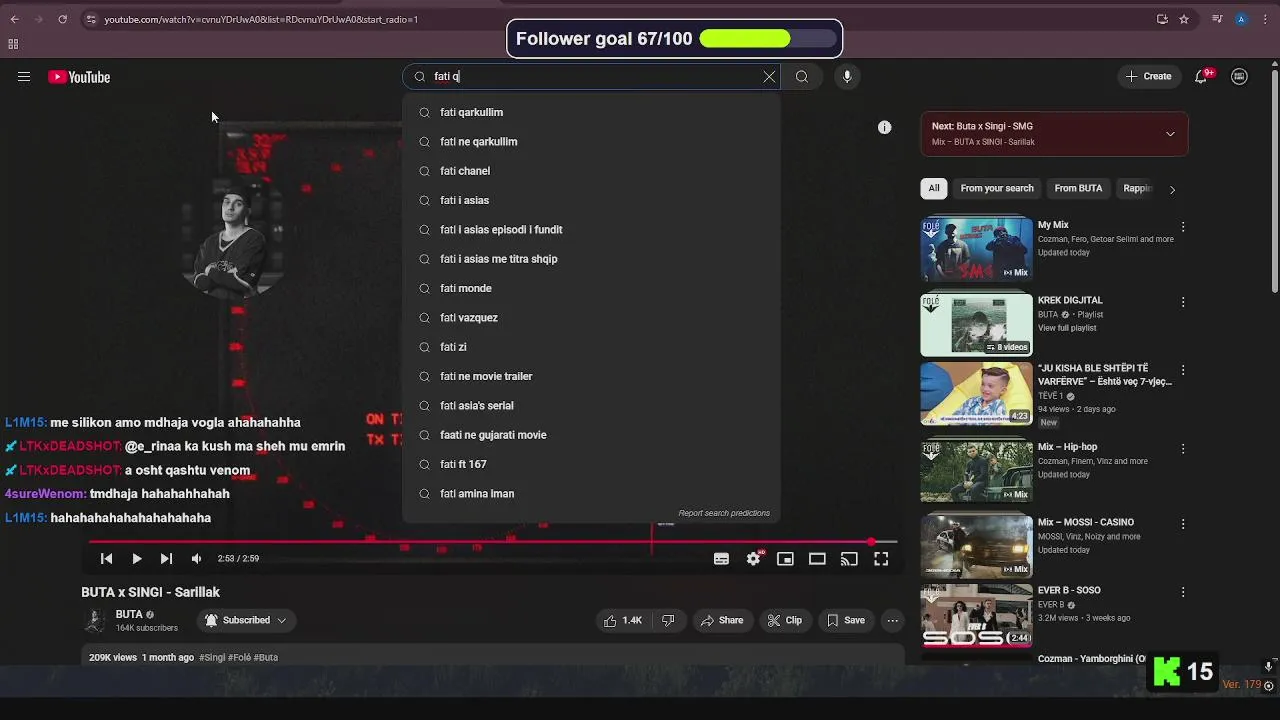The image size is (1280, 720).
Task: Start voice search with the microphone
Action: [x=847, y=76]
